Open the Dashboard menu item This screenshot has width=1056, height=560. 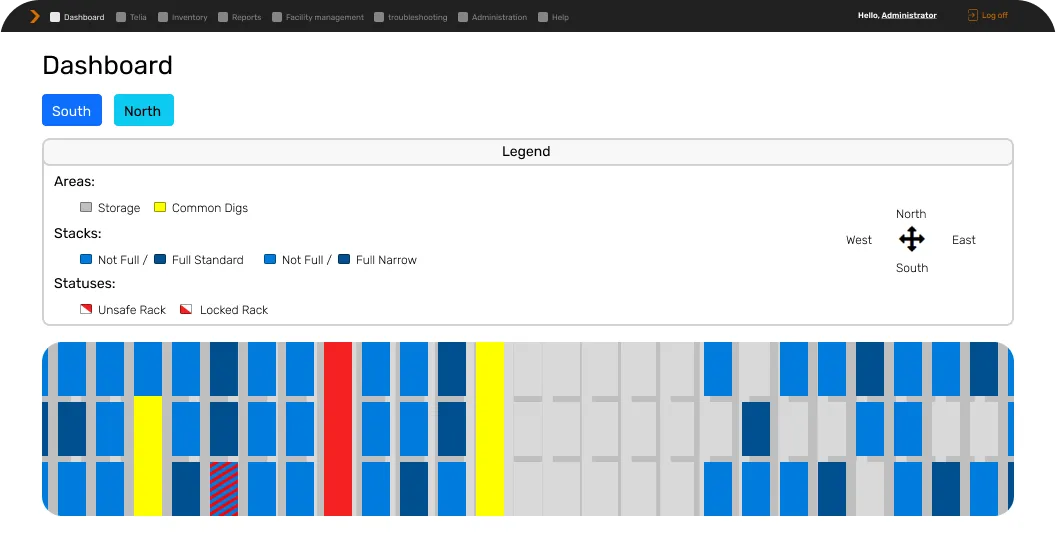[83, 17]
